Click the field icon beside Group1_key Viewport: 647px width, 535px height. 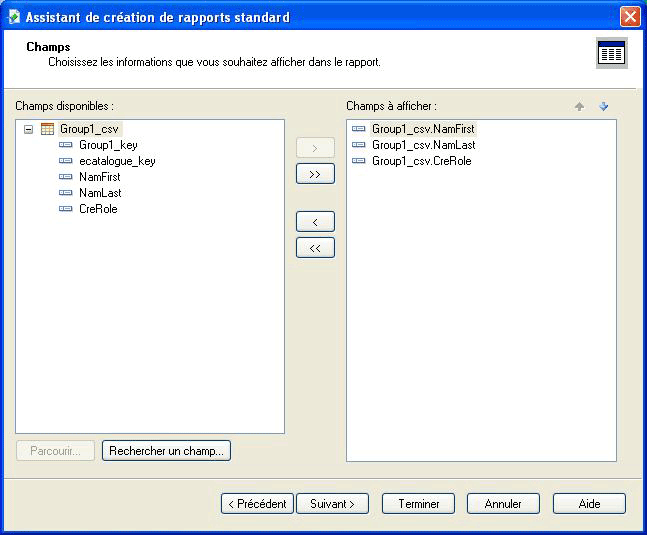[x=66, y=145]
